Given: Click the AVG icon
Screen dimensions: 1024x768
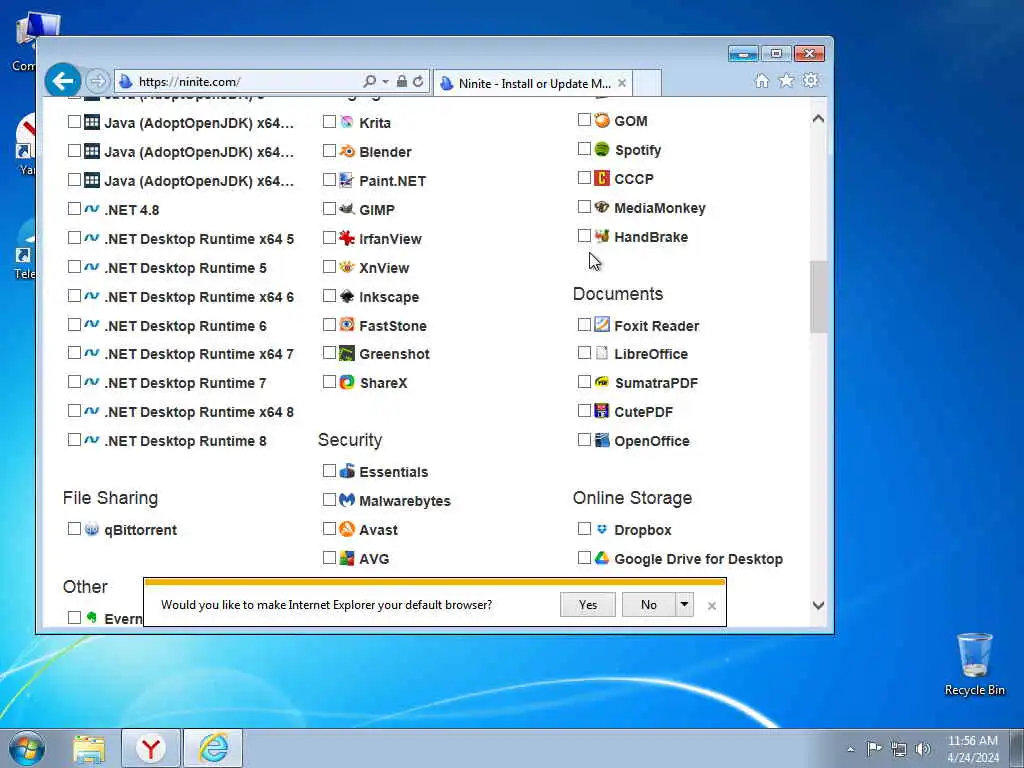Looking at the screenshot, I should coord(347,558).
